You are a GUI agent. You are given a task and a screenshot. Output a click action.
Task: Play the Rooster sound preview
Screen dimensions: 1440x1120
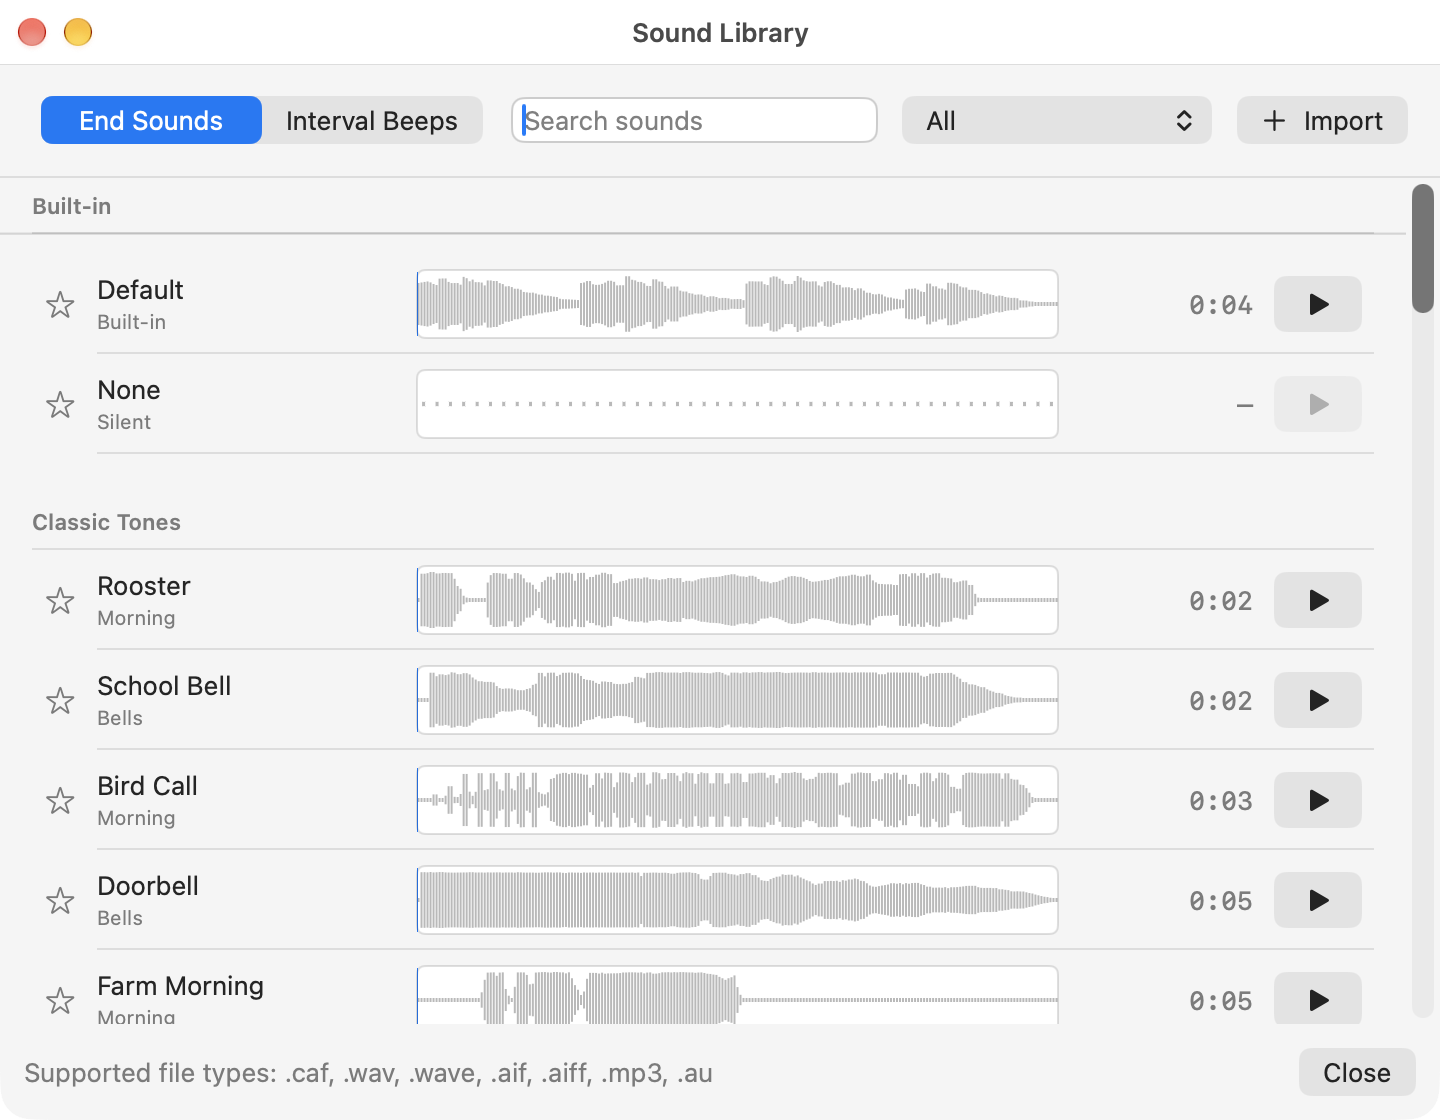(1318, 600)
